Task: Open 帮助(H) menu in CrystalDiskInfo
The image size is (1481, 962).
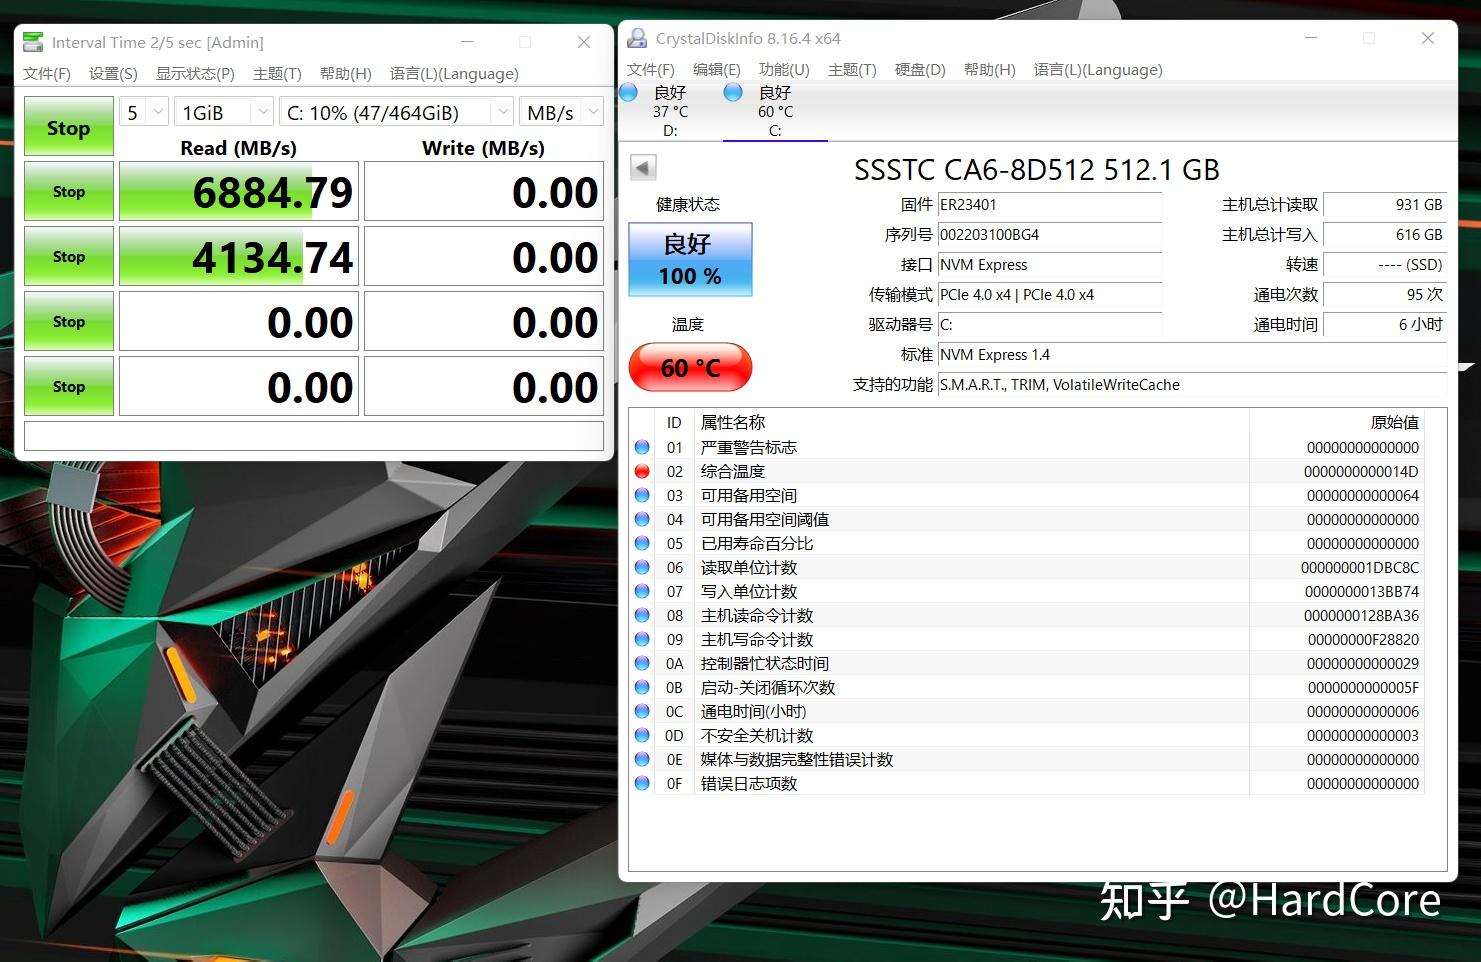Action: point(989,69)
